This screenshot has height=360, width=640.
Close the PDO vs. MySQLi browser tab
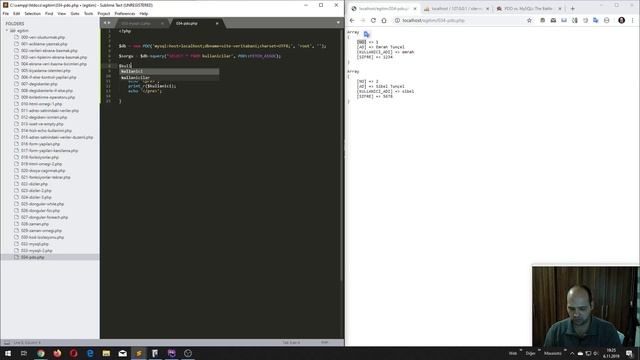(560, 9)
